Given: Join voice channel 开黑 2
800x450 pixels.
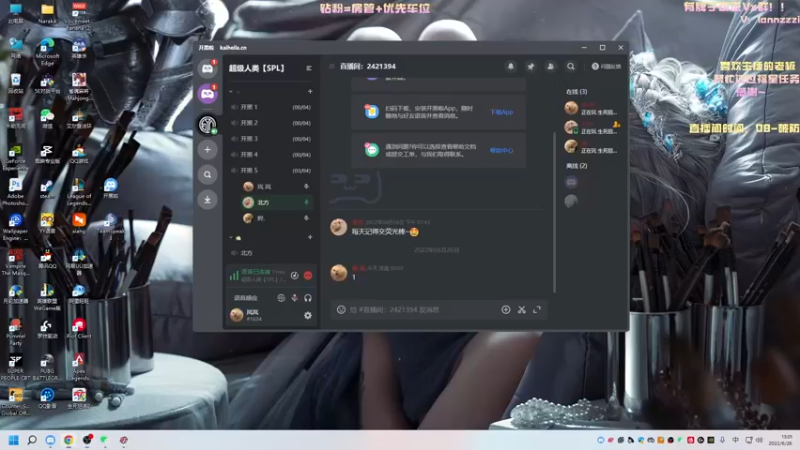Looking at the screenshot, I should tap(270, 123).
